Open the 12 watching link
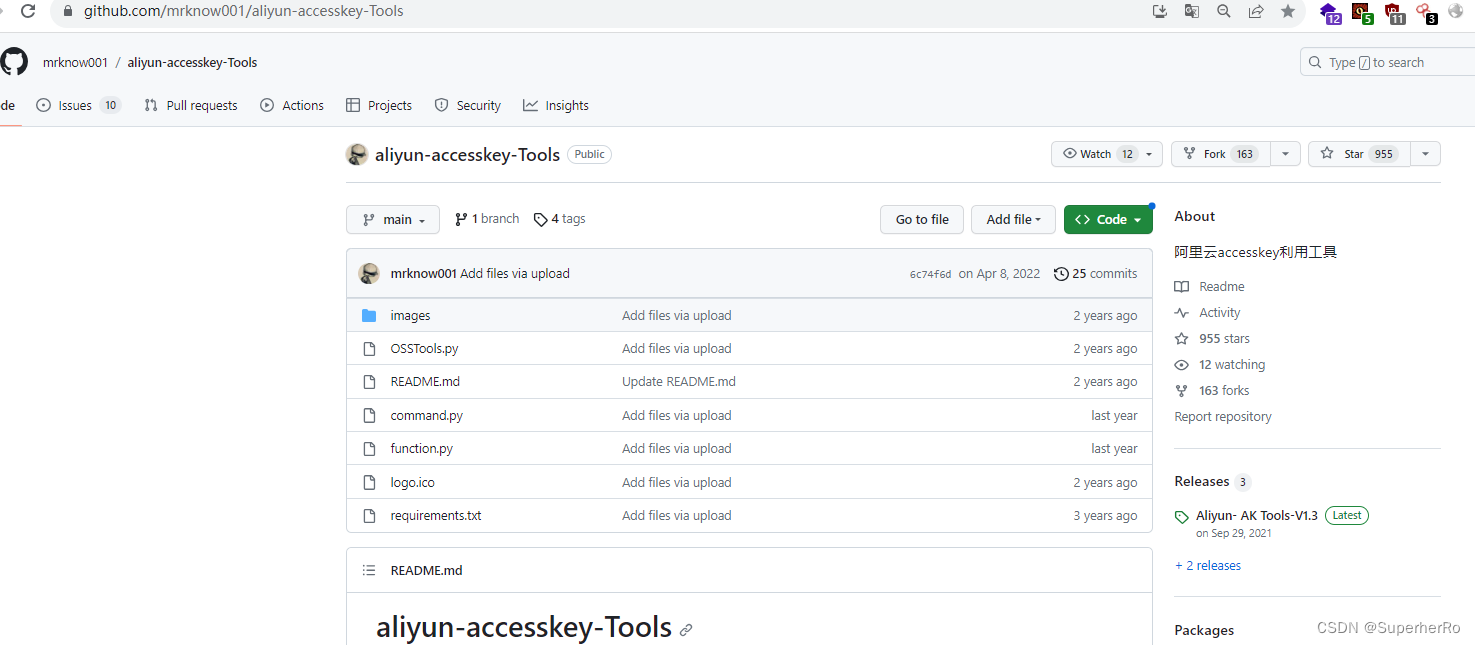 click(x=1220, y=365)
